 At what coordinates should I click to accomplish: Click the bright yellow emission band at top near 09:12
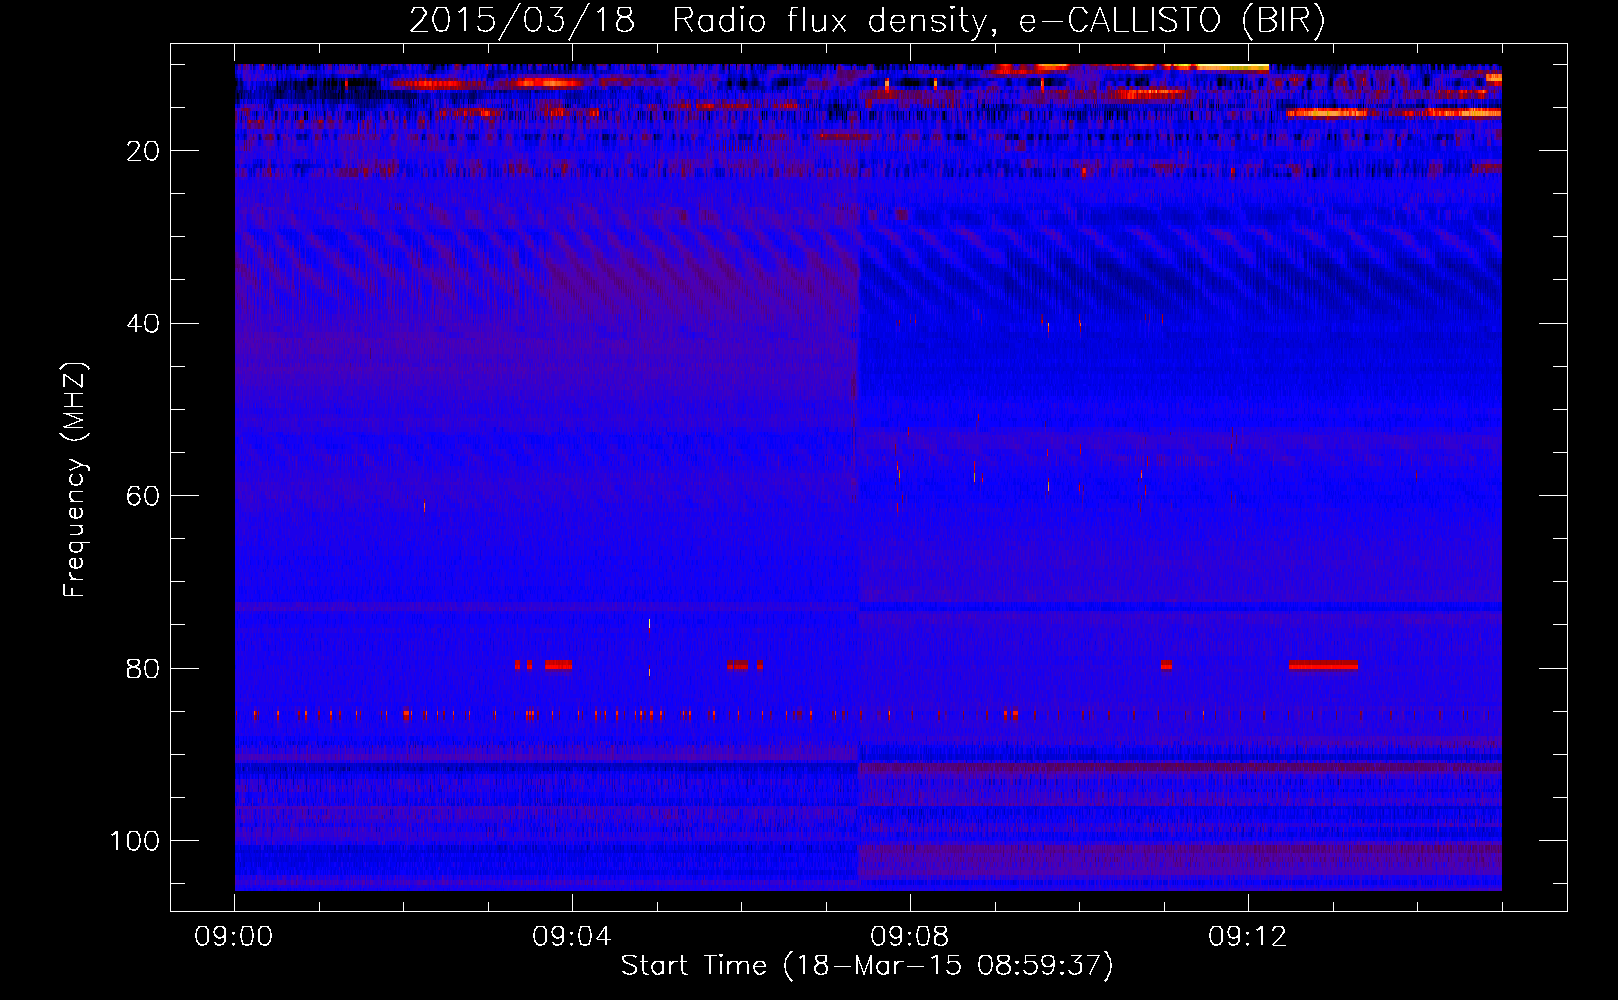click(1232, 67)
